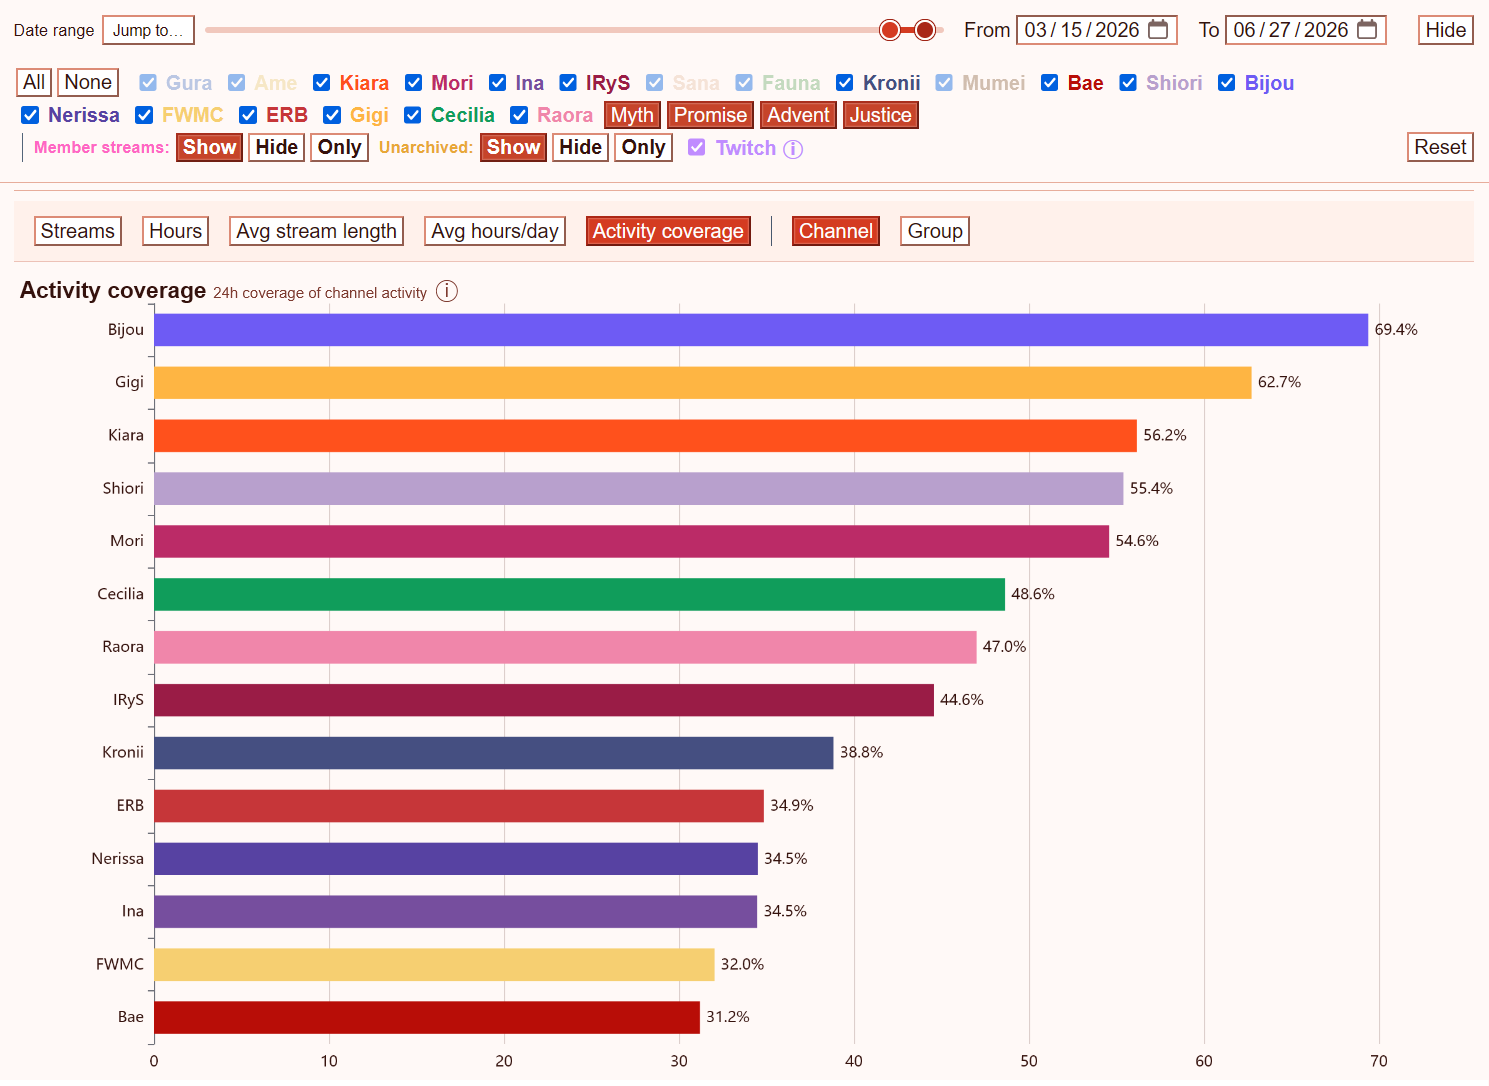Uncheck the FWMC checkbox

(144, 115)
